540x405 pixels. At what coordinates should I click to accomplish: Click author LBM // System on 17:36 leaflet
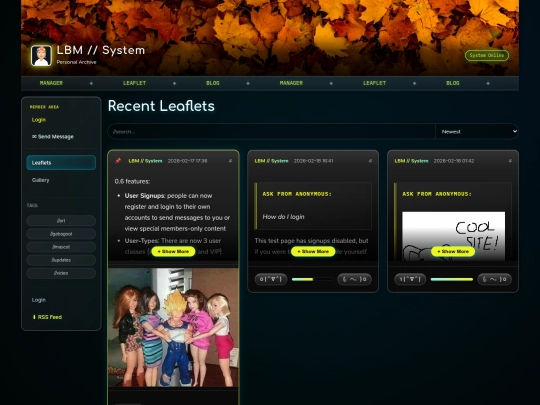[x=145, y=161]
